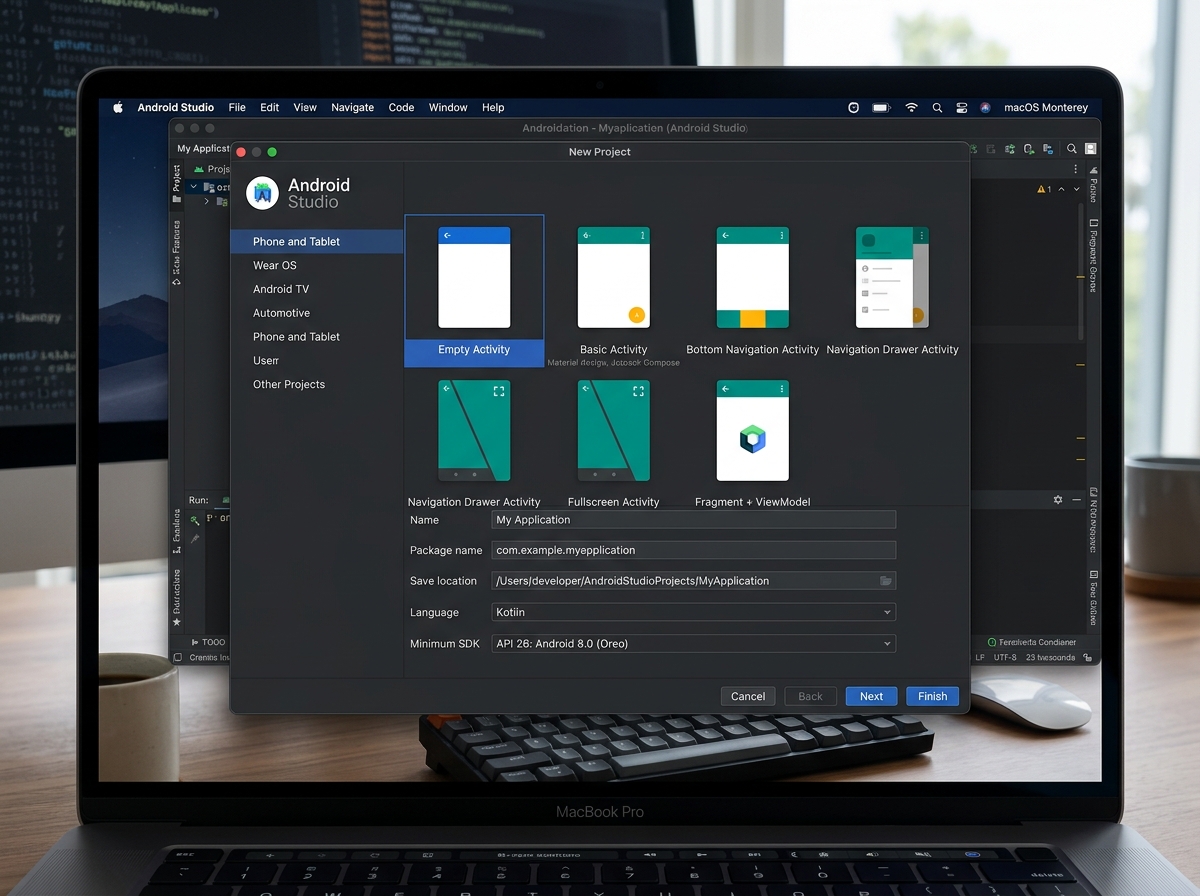The image size is (1200, 896).
Task: Click the Finish button
Action: pos(932,696)
